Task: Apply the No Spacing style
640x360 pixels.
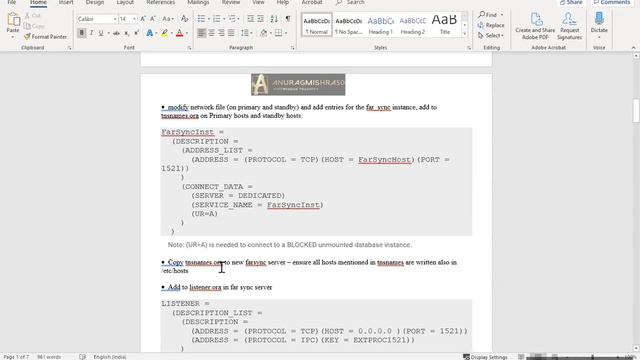Action: (x=349, y=24)
